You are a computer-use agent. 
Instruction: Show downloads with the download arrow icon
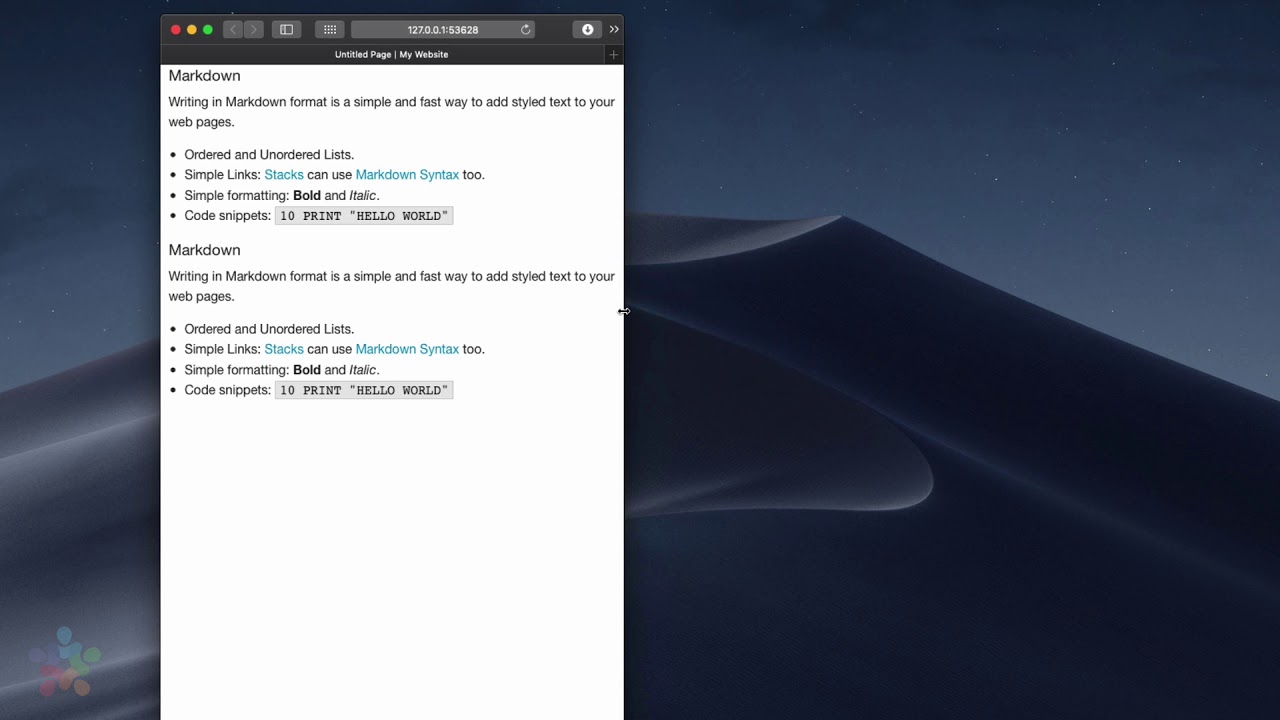(x=588, y=30)
